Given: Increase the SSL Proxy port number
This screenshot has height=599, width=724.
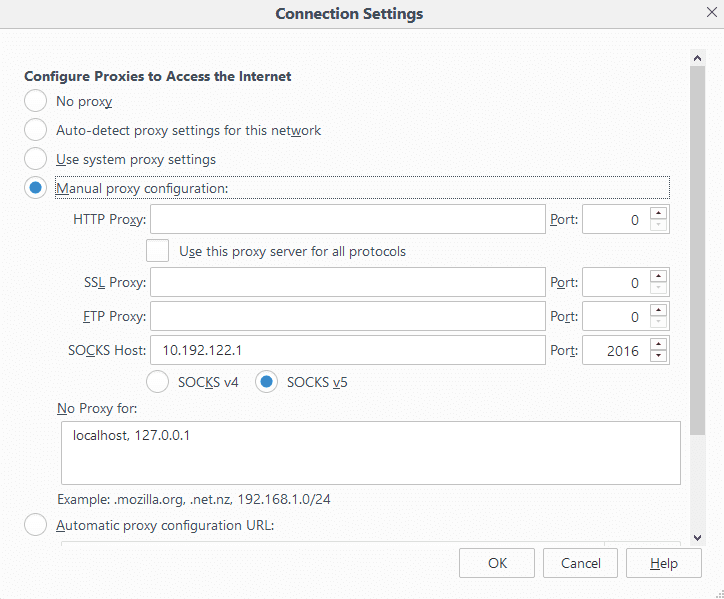Looking at the screenshot, I should click(x=658, y=276).
